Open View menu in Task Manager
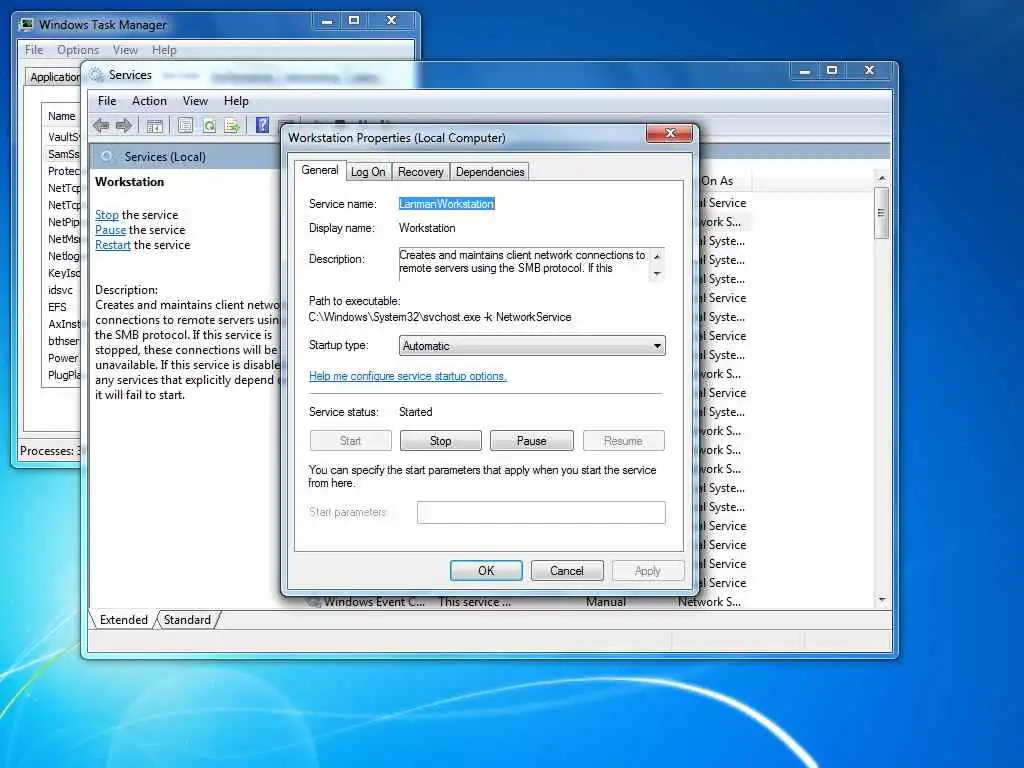 point(125,50)
